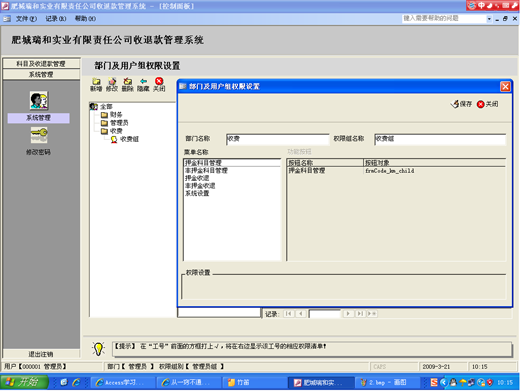The width and height of the screenshot is (520, 391).
Task: Open the 开始 Start button
Action: [24, 382]
